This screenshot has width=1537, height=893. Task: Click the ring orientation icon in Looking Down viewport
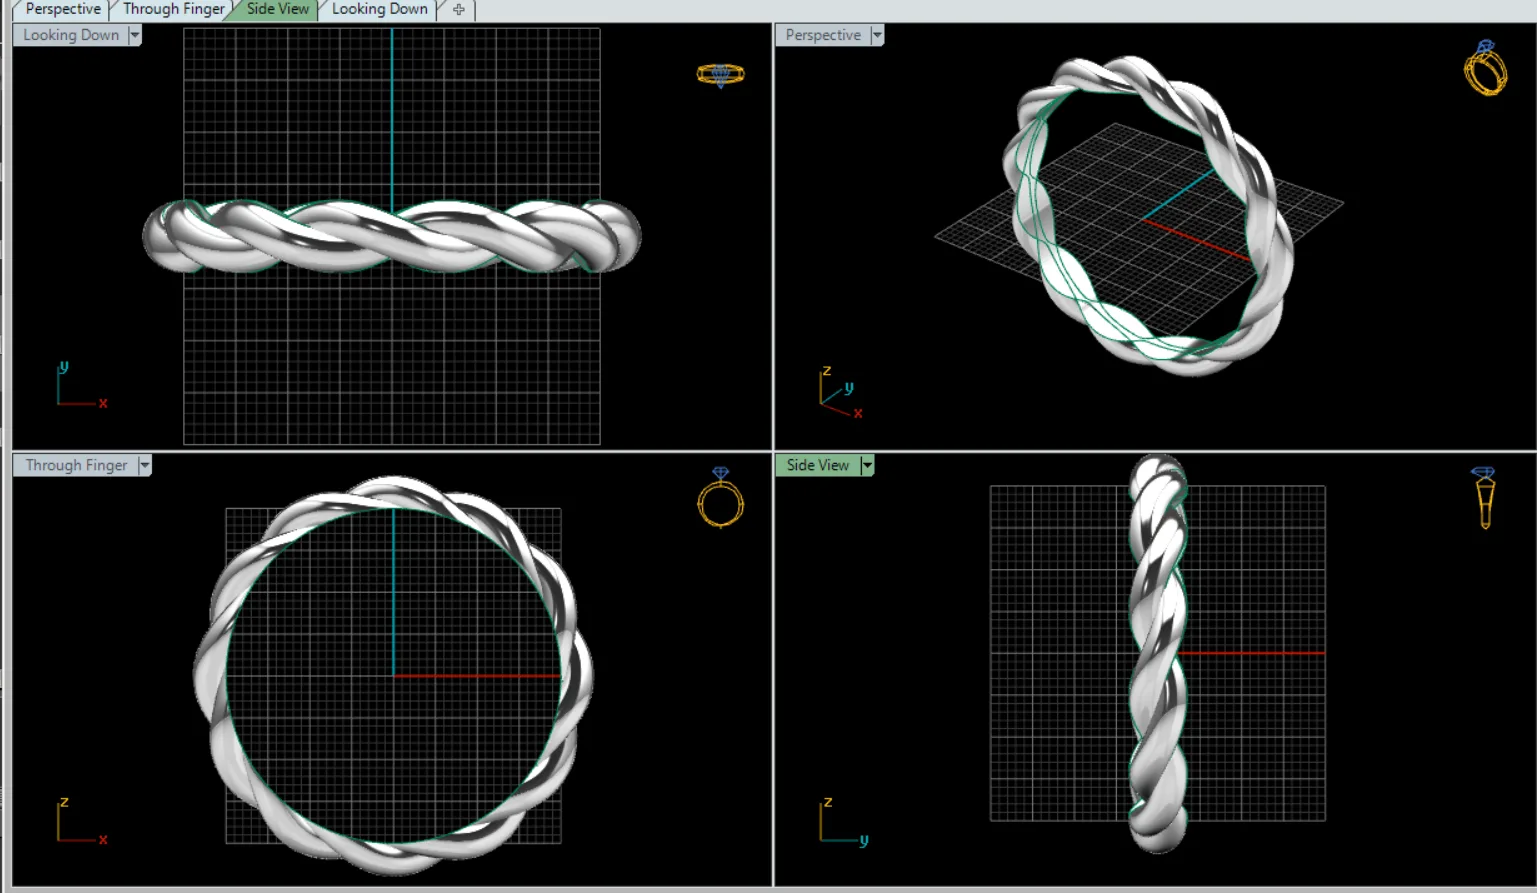721,75
